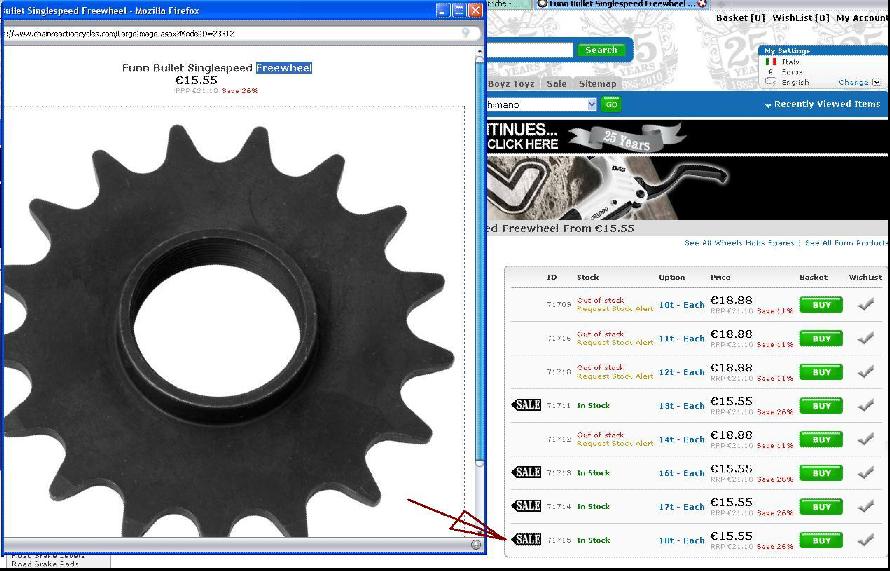This screenshot has height=571, width=890.
Task: Buy the 10t freewheel
Action: coord(821,305)
